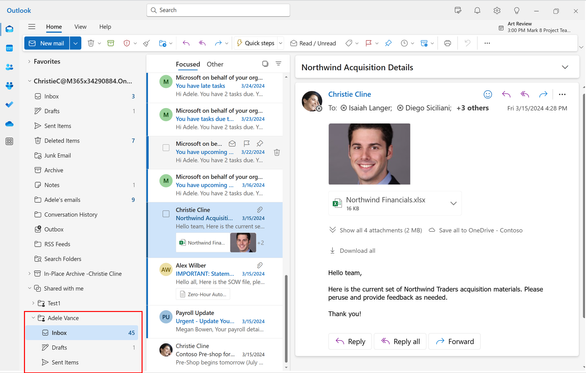
Task: Click the Reply all button below the message
Action: 400,341
